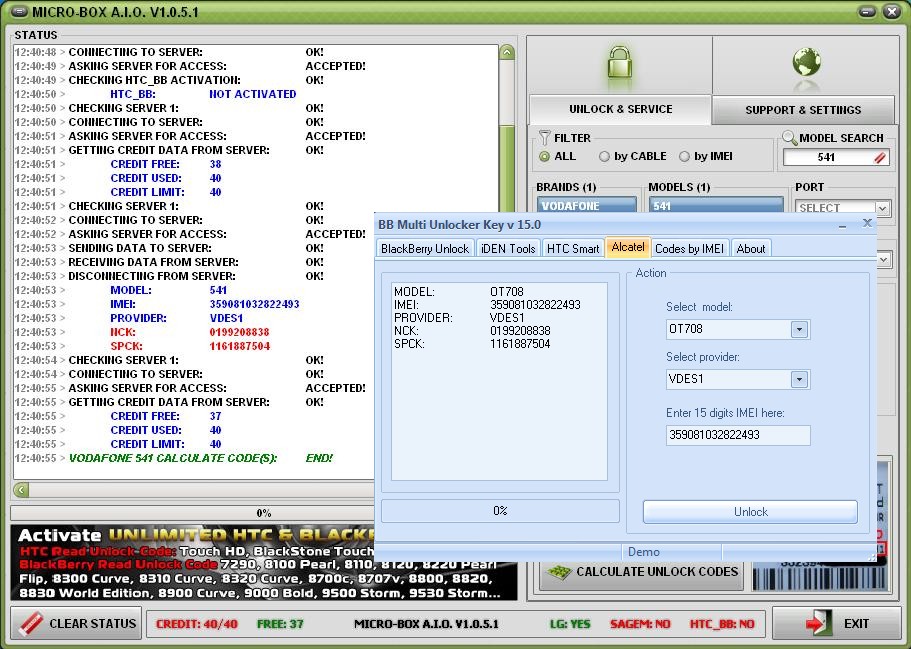Close the BB Multi Unlocker Key window
Image resolution: width=911 pixels, height=649 pixels.
coord(867,223)
